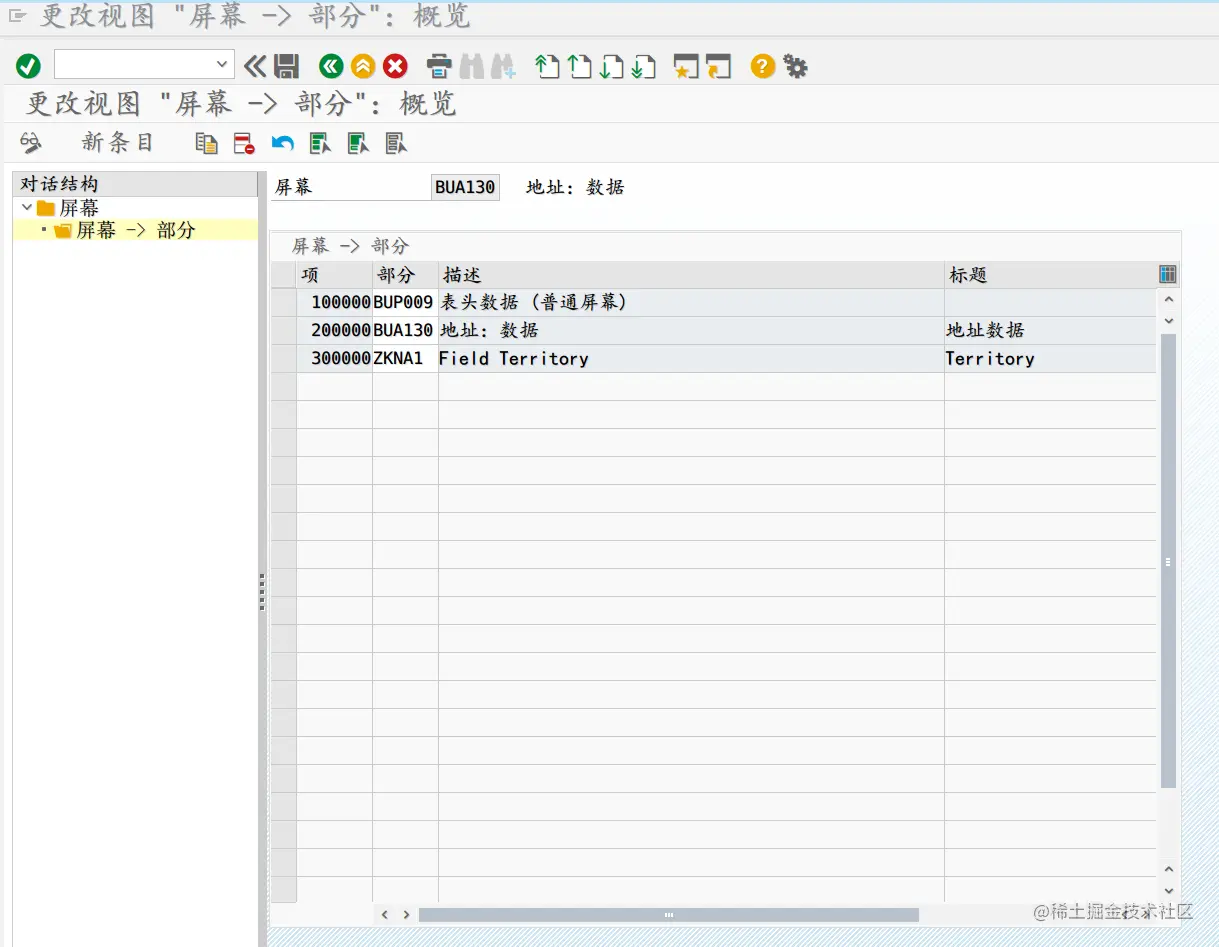
Task: Select the row selector for item 200000
Action: click(284, 331)
